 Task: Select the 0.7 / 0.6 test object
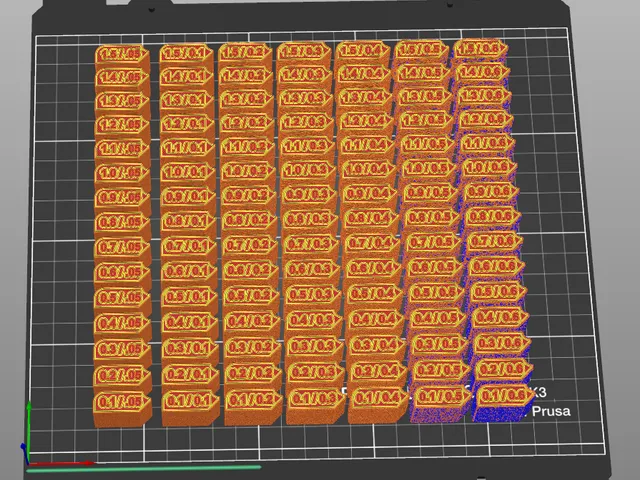click(496, 241)
